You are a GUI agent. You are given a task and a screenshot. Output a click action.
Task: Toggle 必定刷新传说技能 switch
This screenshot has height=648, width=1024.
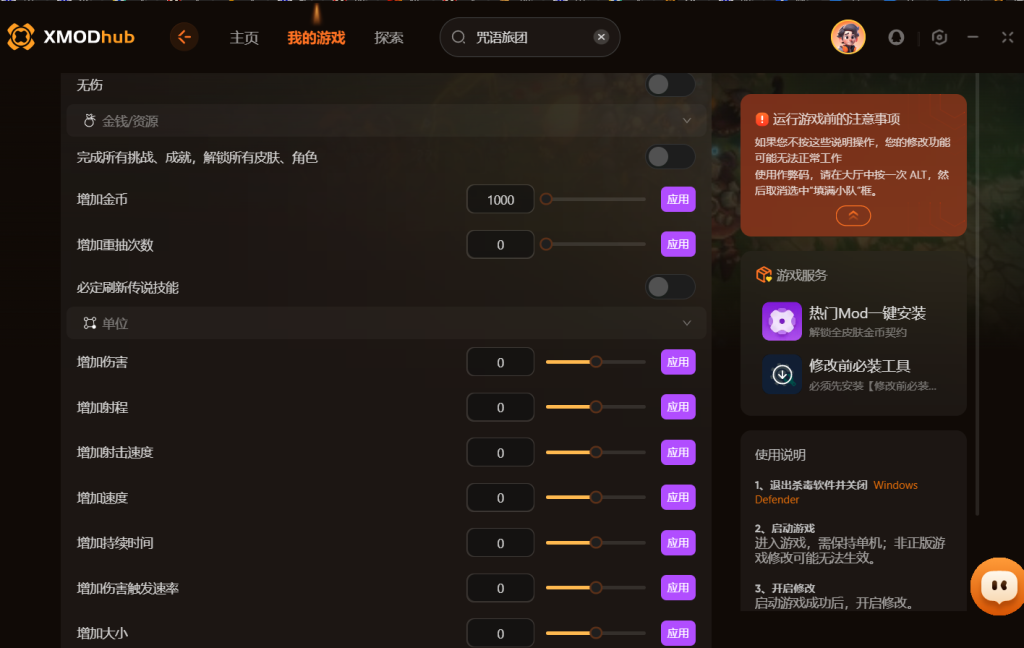(x=670, y=287)
